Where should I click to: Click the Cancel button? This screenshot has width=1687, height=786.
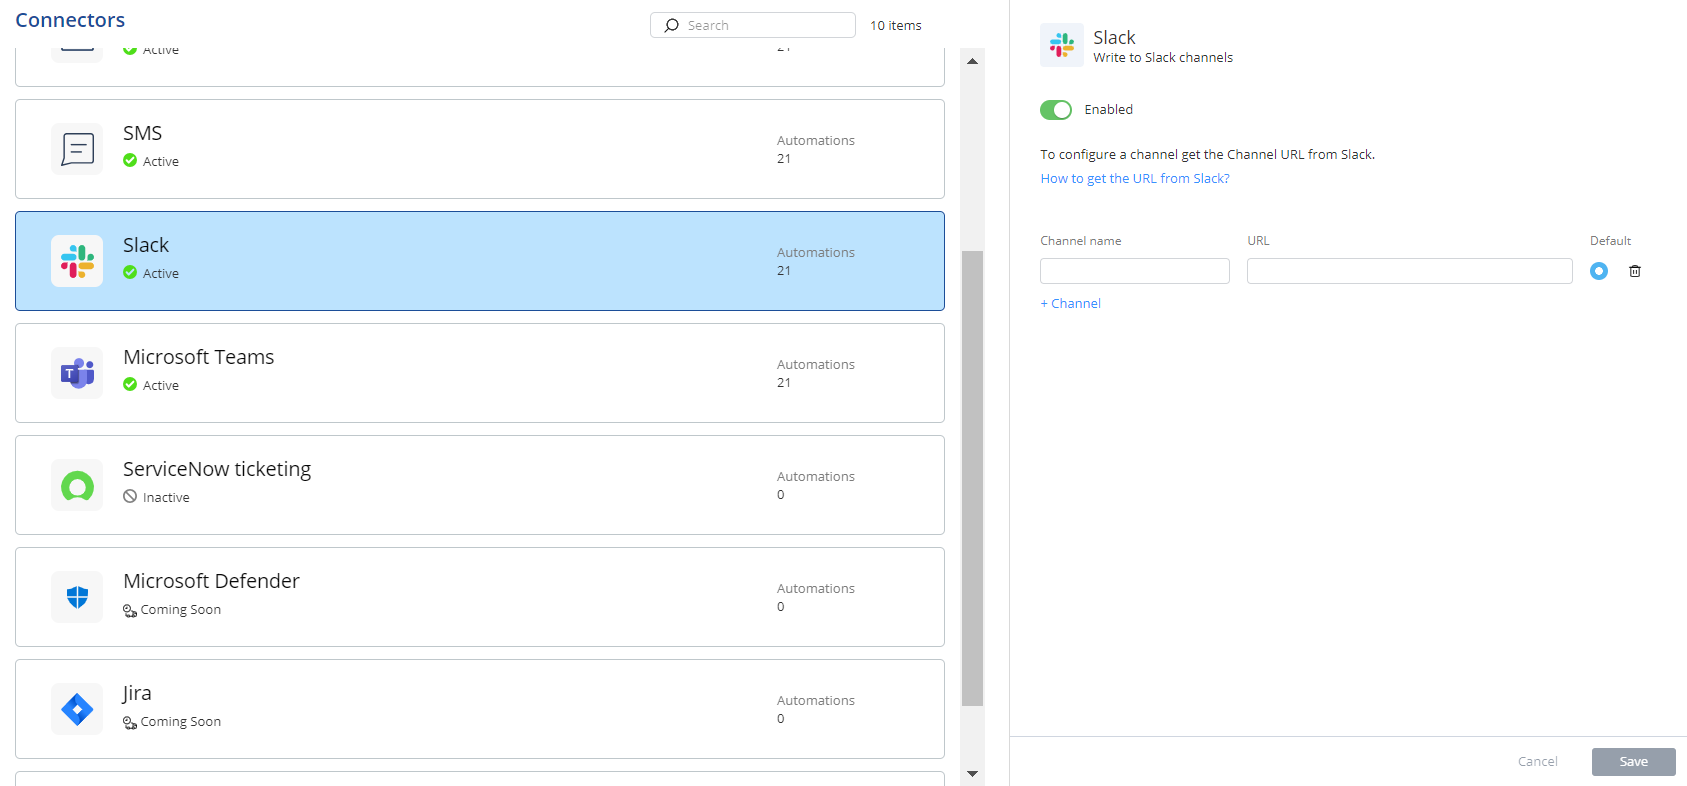1538,762
